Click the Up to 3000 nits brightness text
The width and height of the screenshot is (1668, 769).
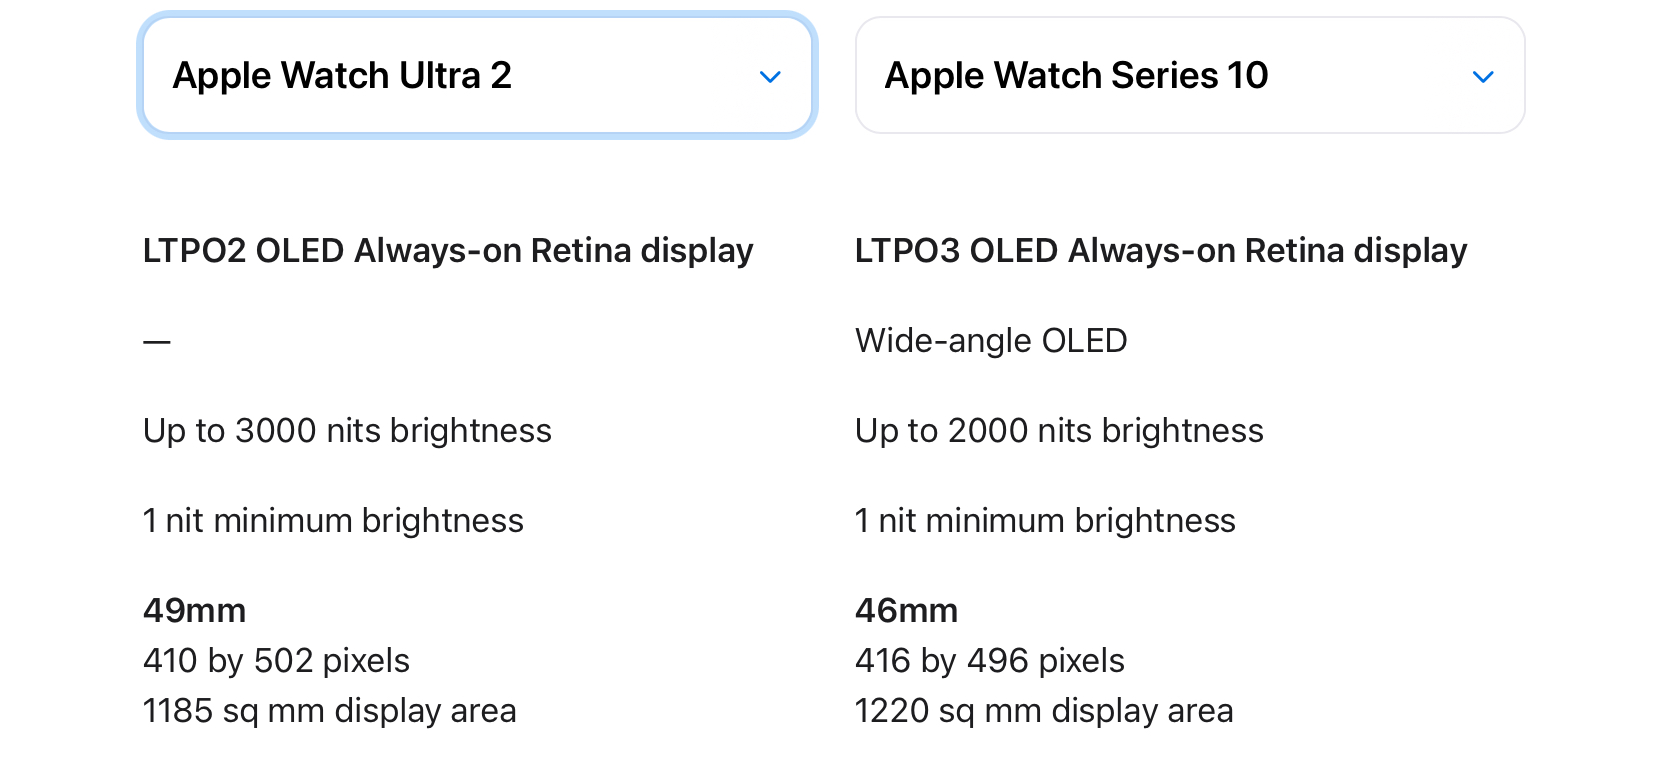click(347, 431)
